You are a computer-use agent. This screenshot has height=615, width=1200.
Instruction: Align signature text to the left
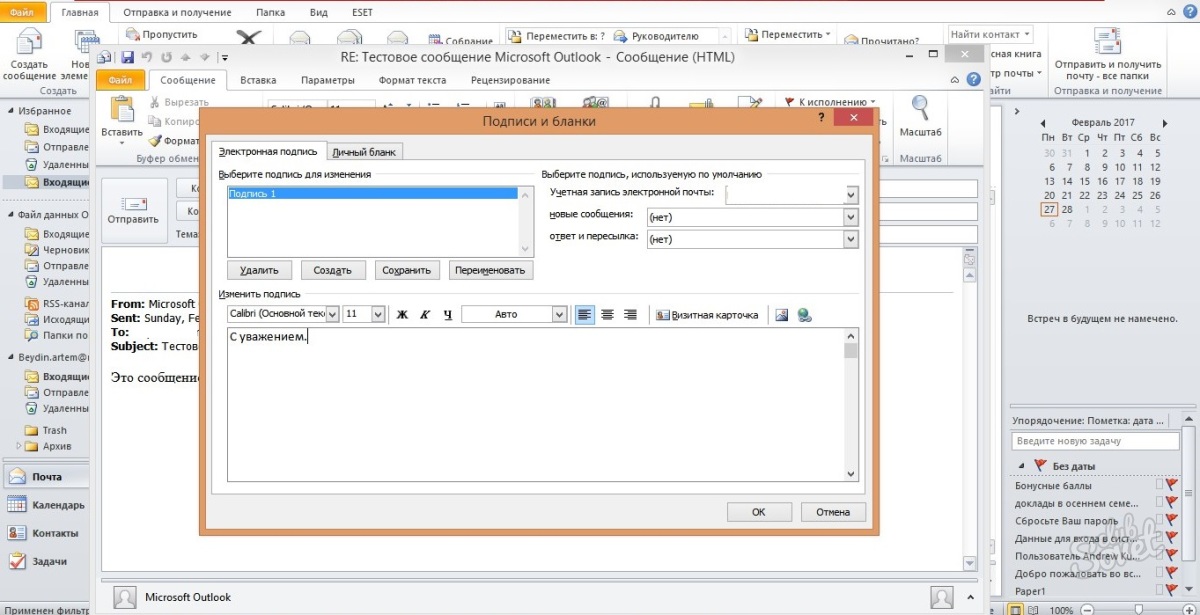pyautogui.click(x=584, y=314)
